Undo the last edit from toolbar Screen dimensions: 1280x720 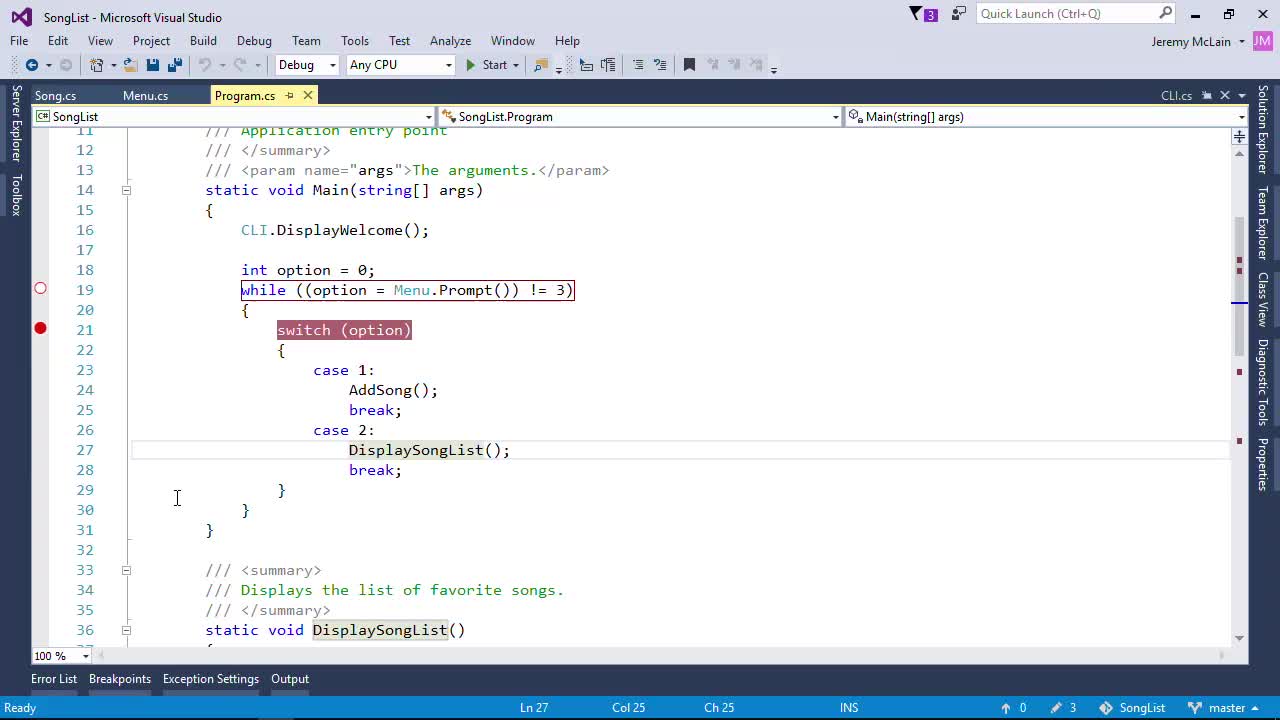point(204,65)
